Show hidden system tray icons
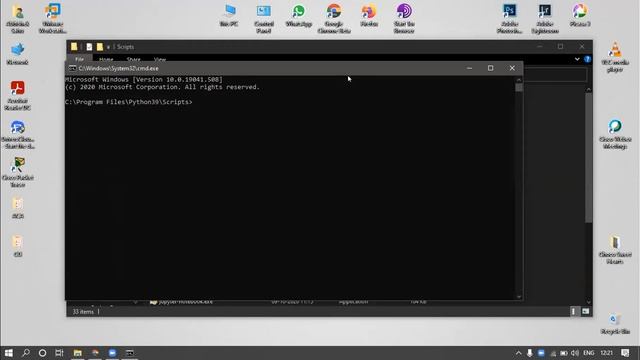Screen dimensions: 640x360 point(518,353)
